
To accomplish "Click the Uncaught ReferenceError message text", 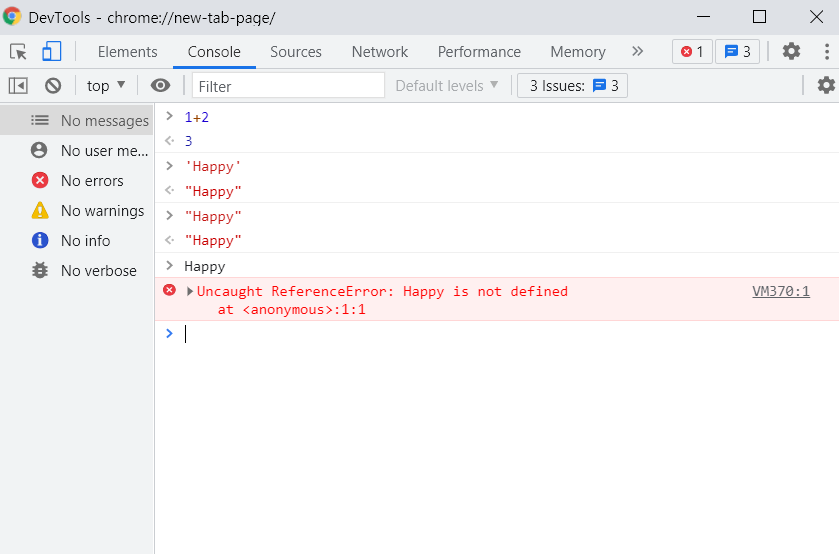I will click(x=382, y=292).
